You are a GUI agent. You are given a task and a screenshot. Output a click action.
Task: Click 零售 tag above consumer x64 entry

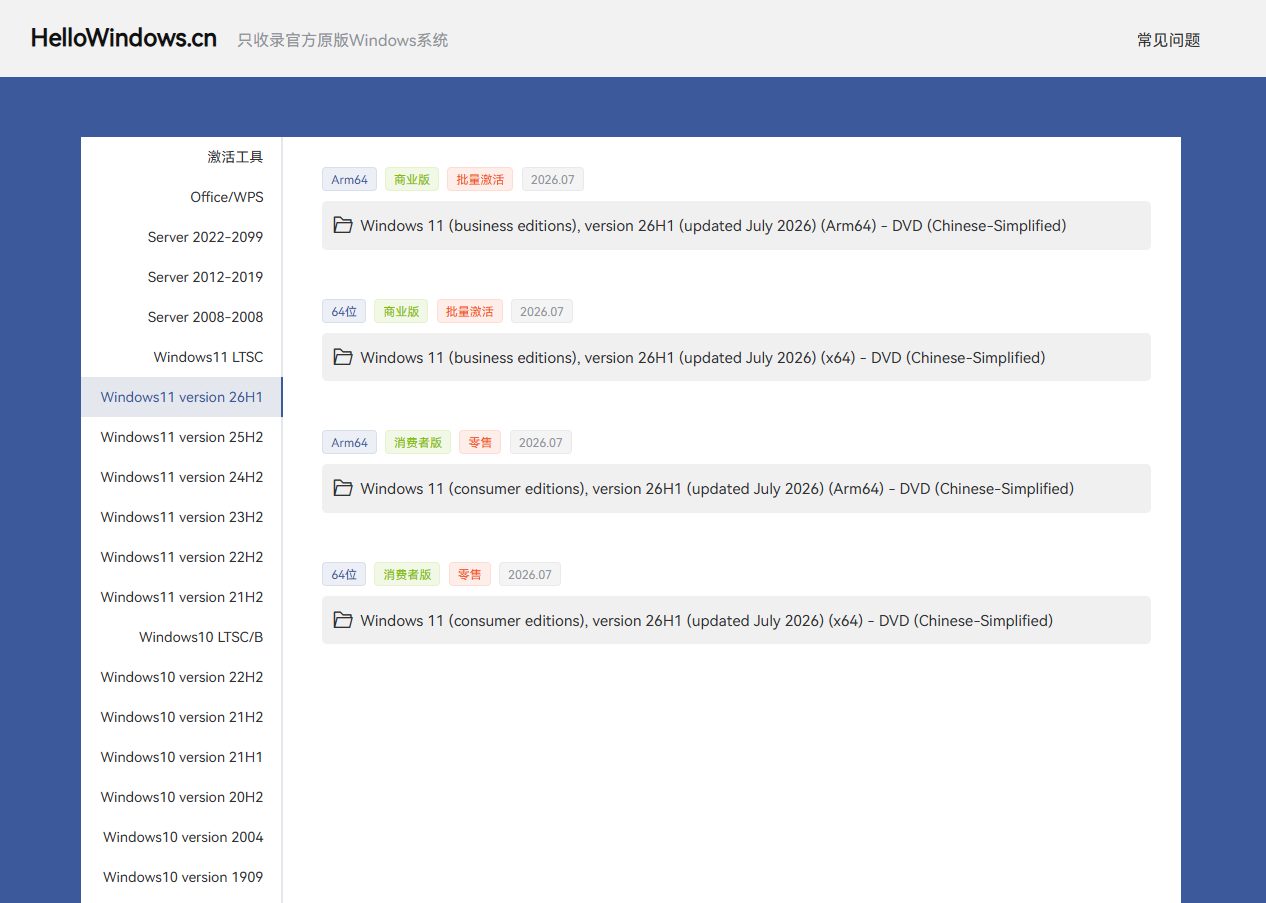tap(469, 574)
